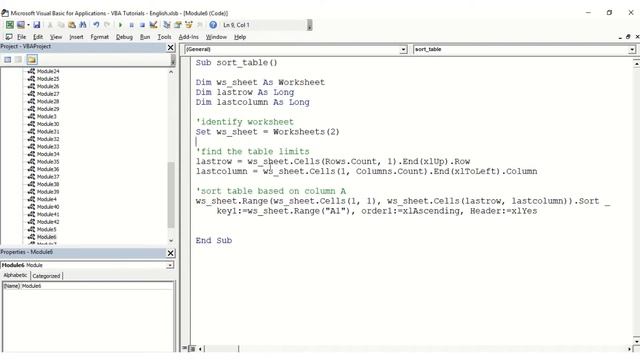Click the (Name) Module6 property field
The width and height of the screenshot is (640, 360).
(x=87, y=286)
